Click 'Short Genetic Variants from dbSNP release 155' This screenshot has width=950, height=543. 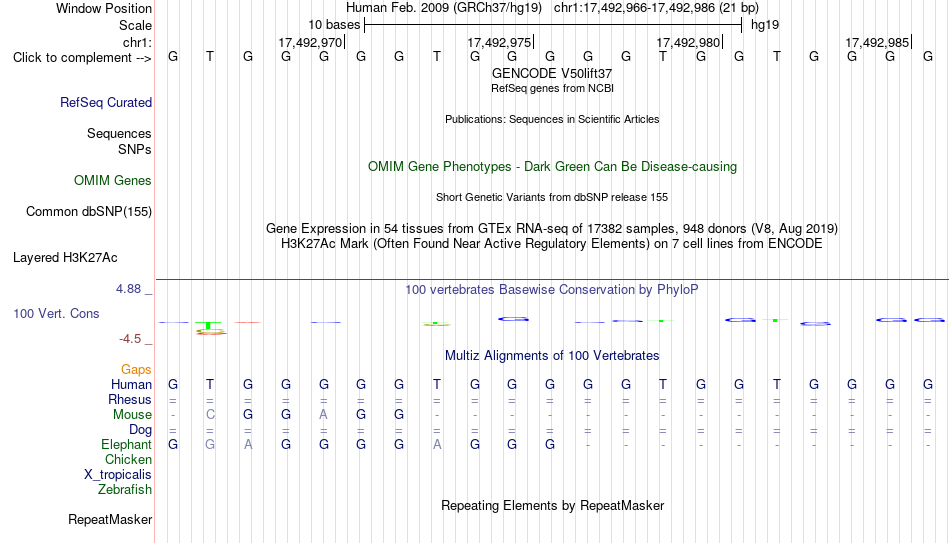point(552,198)
